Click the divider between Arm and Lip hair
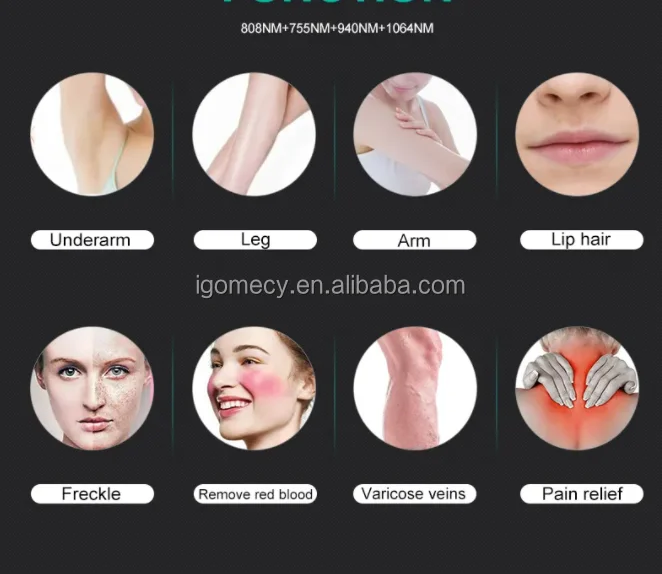Image resolution: width=662 pixels, height=574 pixels. pyautogui.click(x=496, y=139)
